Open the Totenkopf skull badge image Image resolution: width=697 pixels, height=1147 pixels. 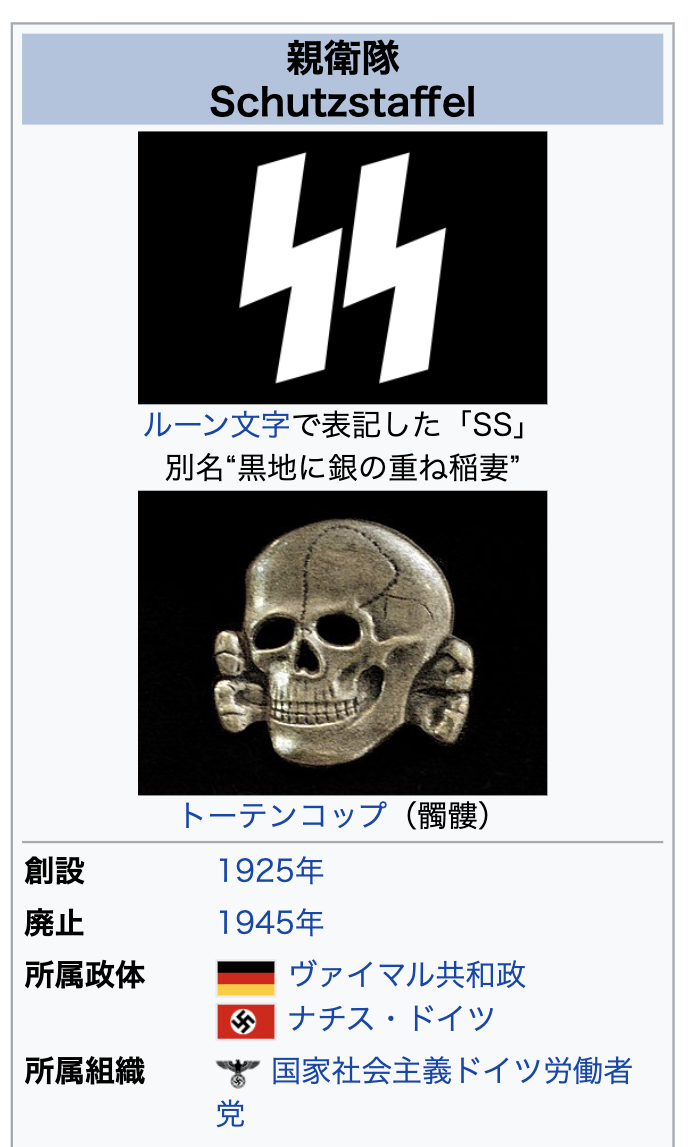(x=342, y=643)
